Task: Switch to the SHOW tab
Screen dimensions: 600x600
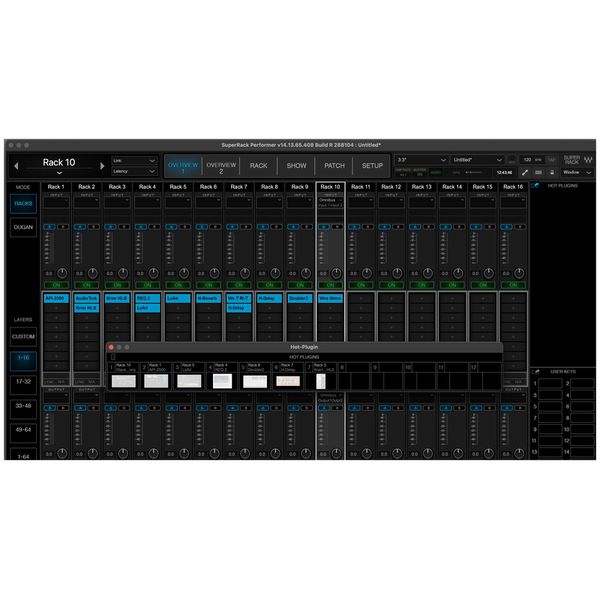Action: point(297,166)
